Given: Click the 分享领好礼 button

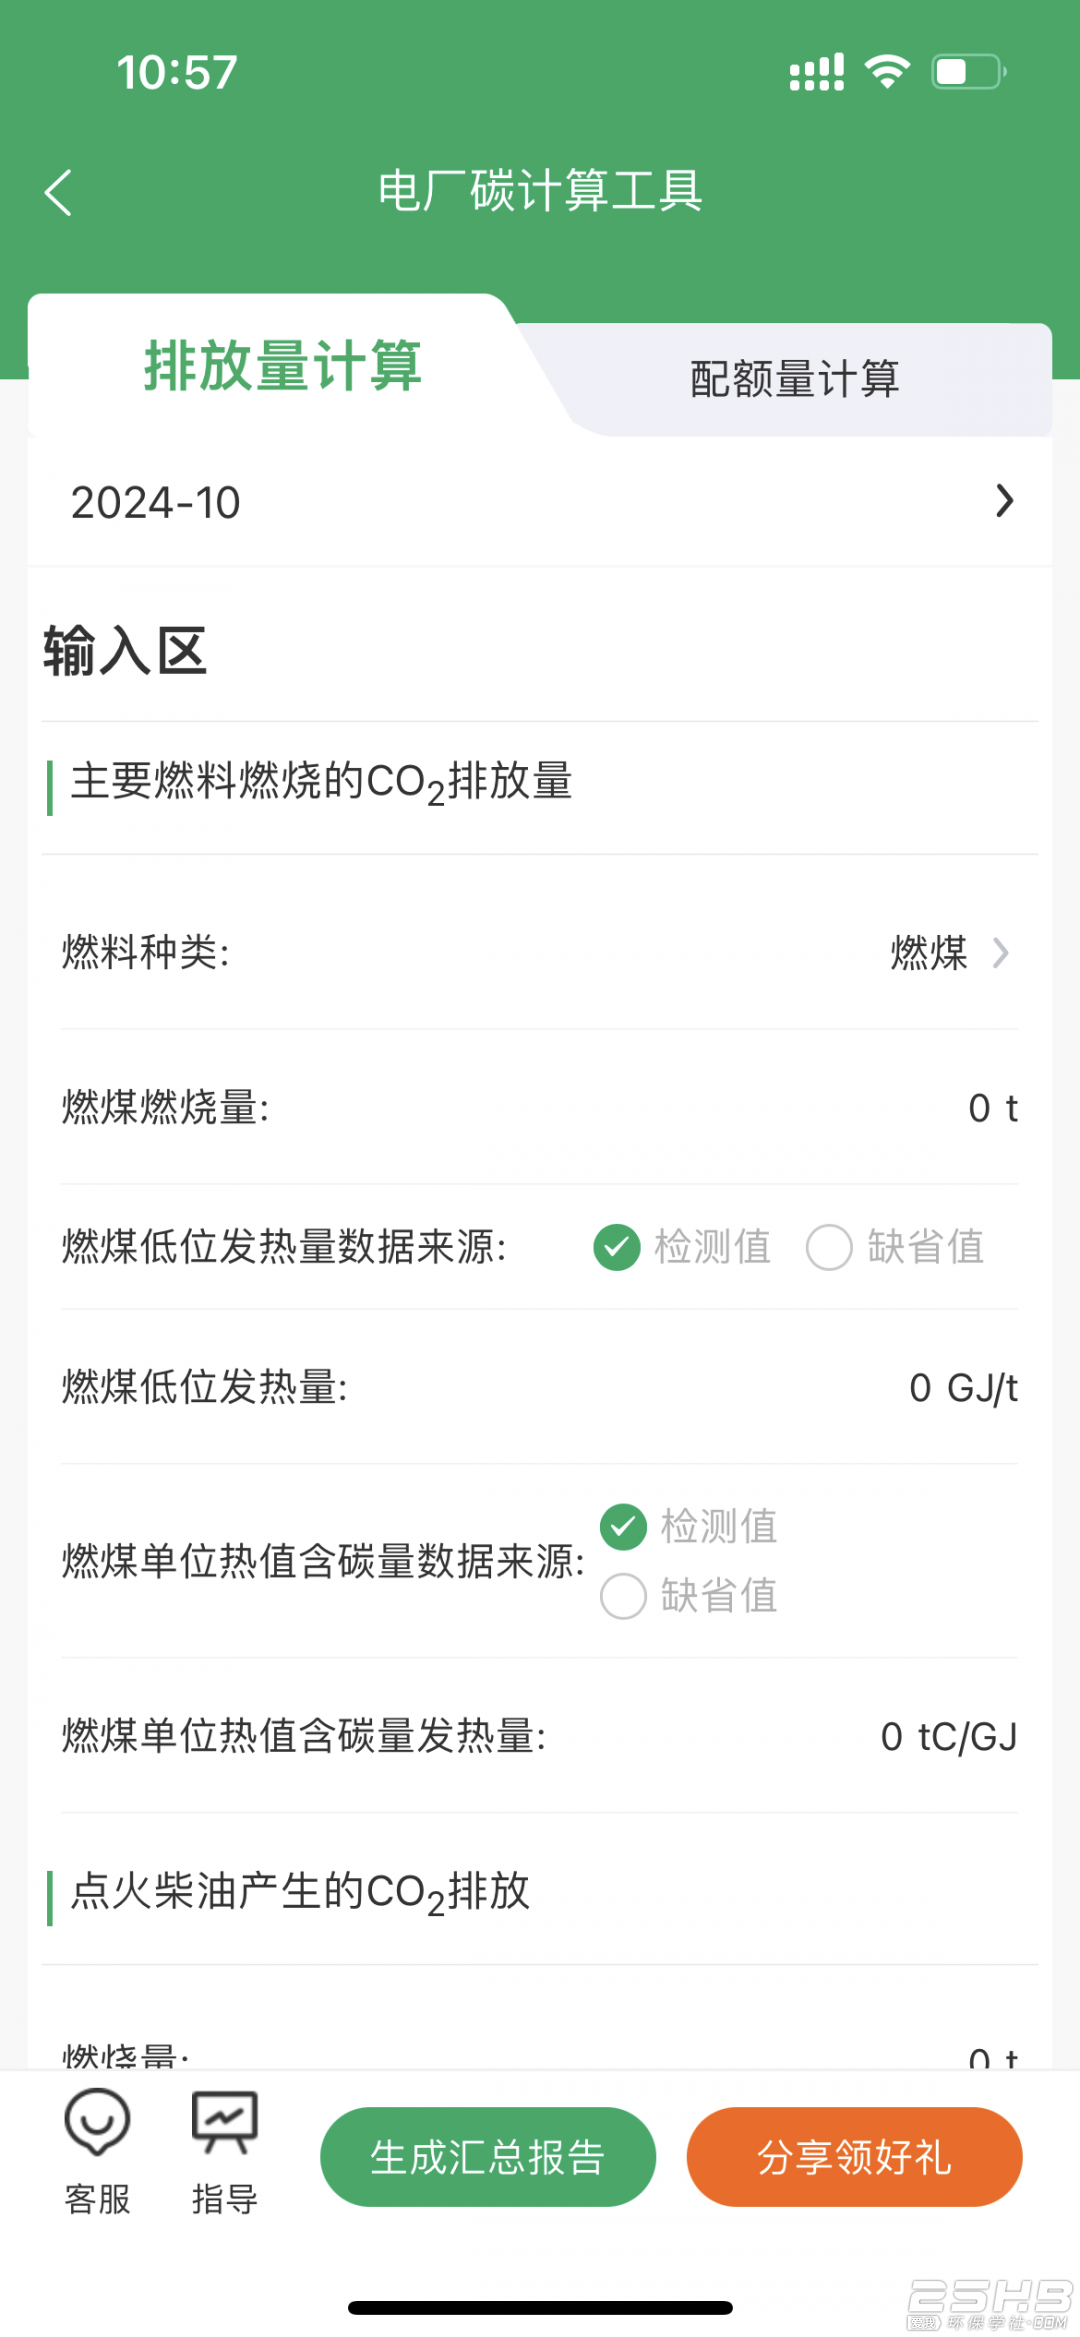Looking at the screenshot, I should (854, 2157).
